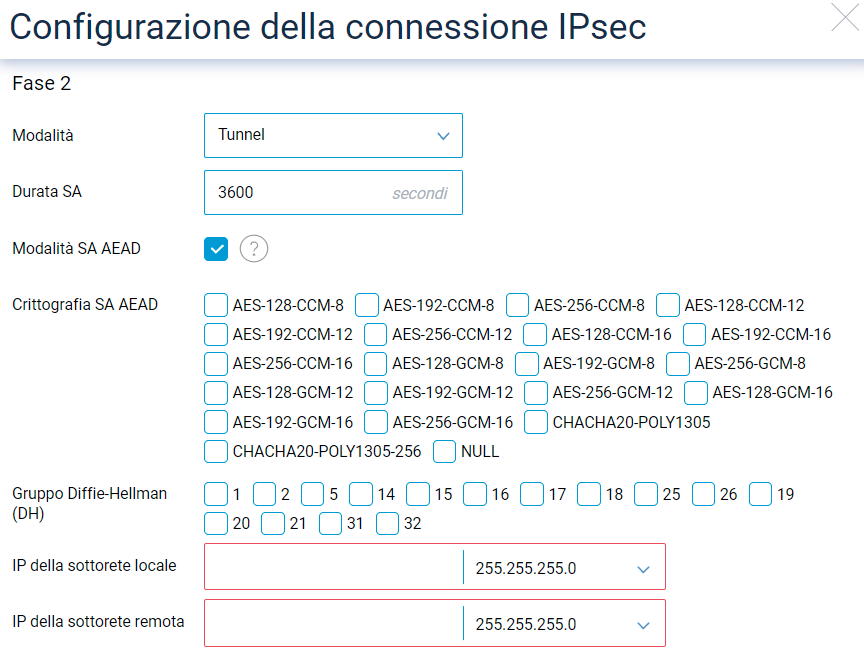Close the IPsec configuration dialog
The width and height of the screenshot is (864, 669).
[845, 18]
